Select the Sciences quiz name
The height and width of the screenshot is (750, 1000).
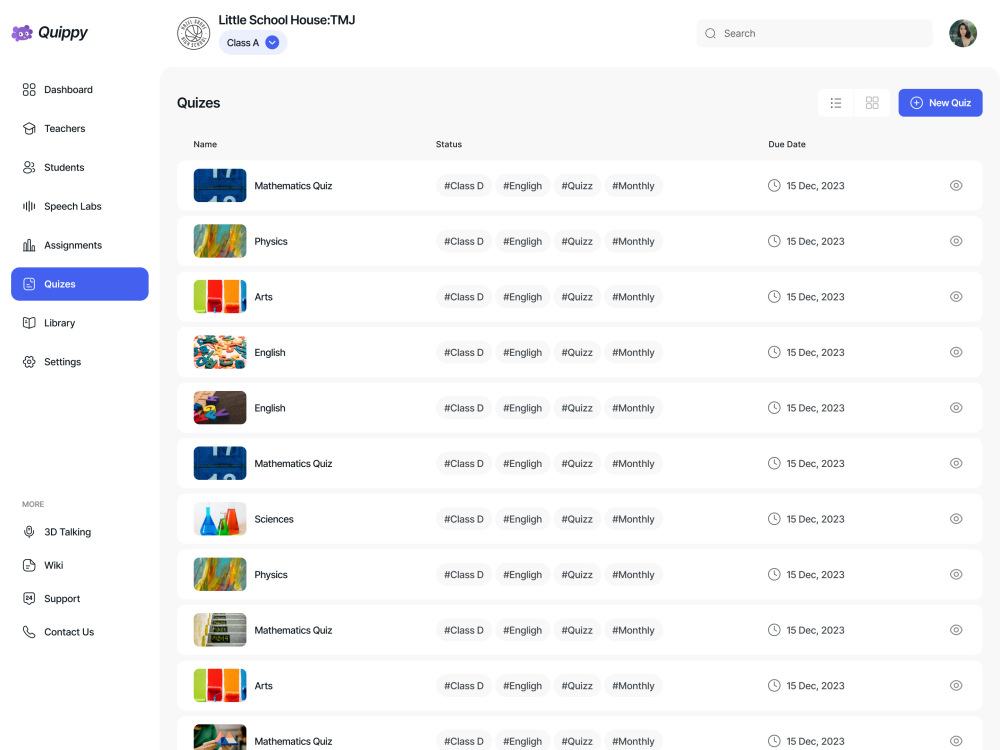tap(274, 519)
